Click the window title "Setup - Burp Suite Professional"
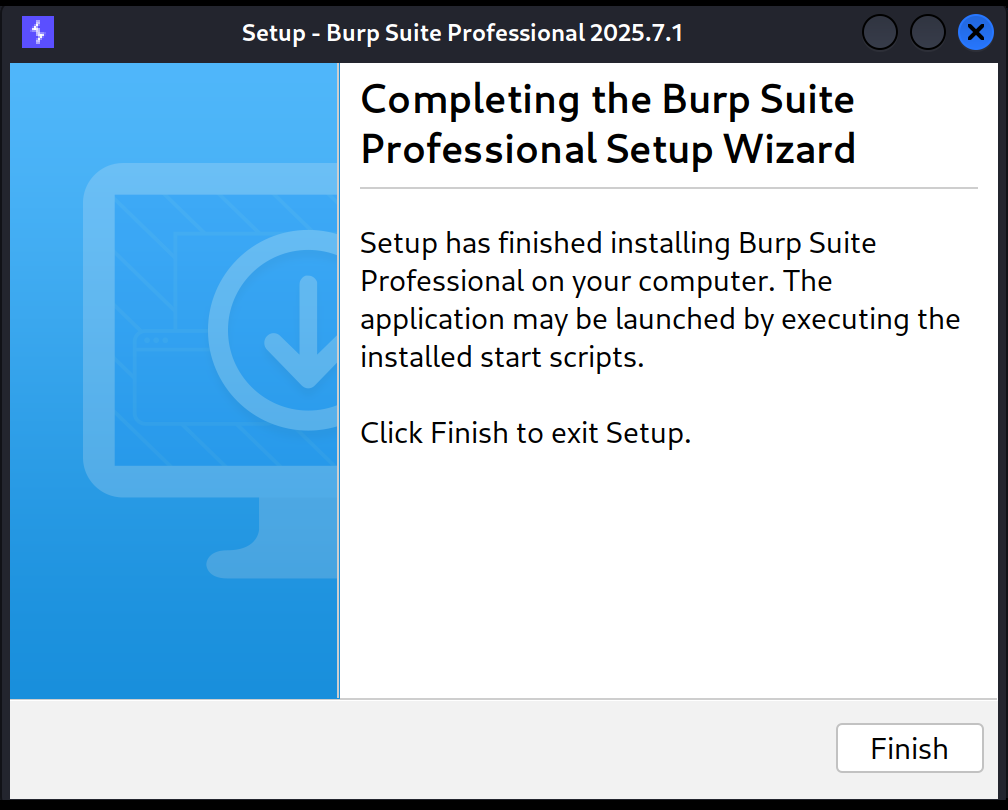The height and width of the screenshot is (810, 1008). click(x=462, y=33)
